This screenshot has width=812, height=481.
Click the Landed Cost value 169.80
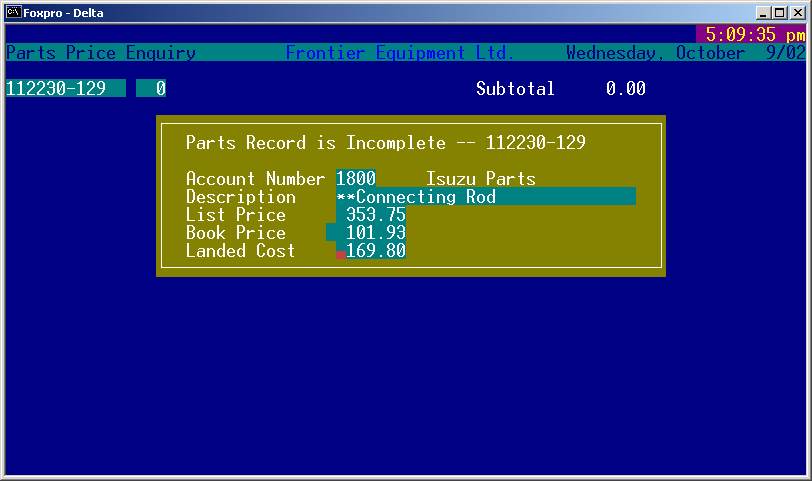(x=375, y=251)
